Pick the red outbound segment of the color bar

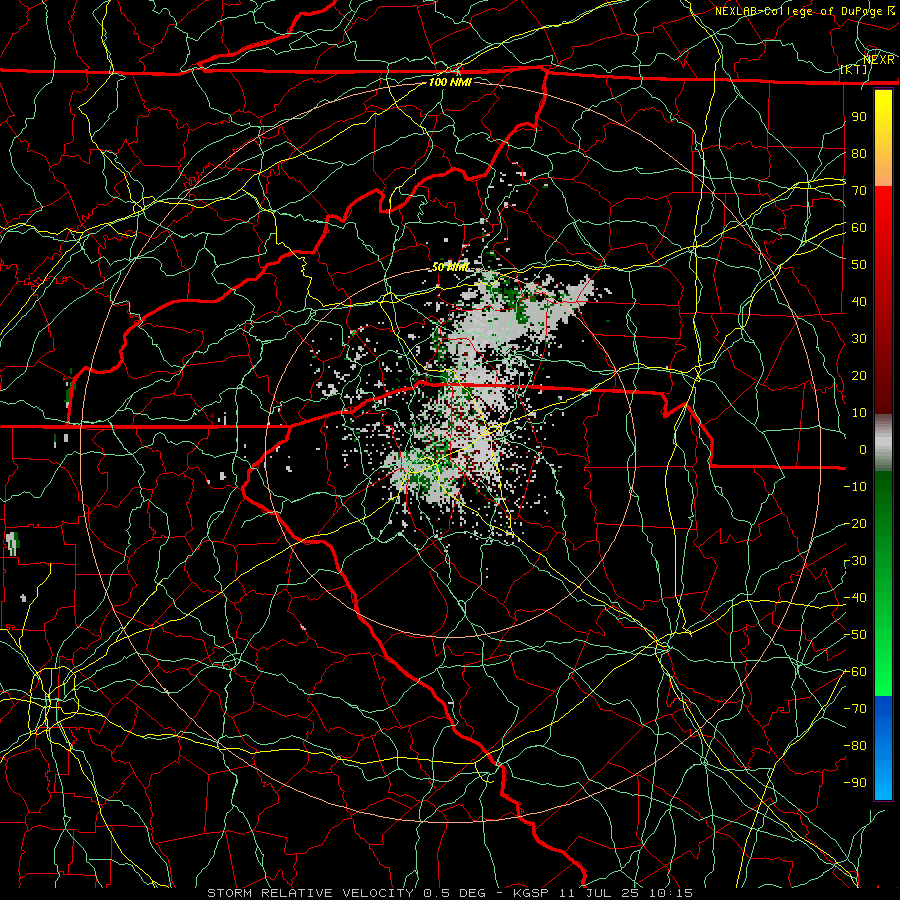point(883,300)
